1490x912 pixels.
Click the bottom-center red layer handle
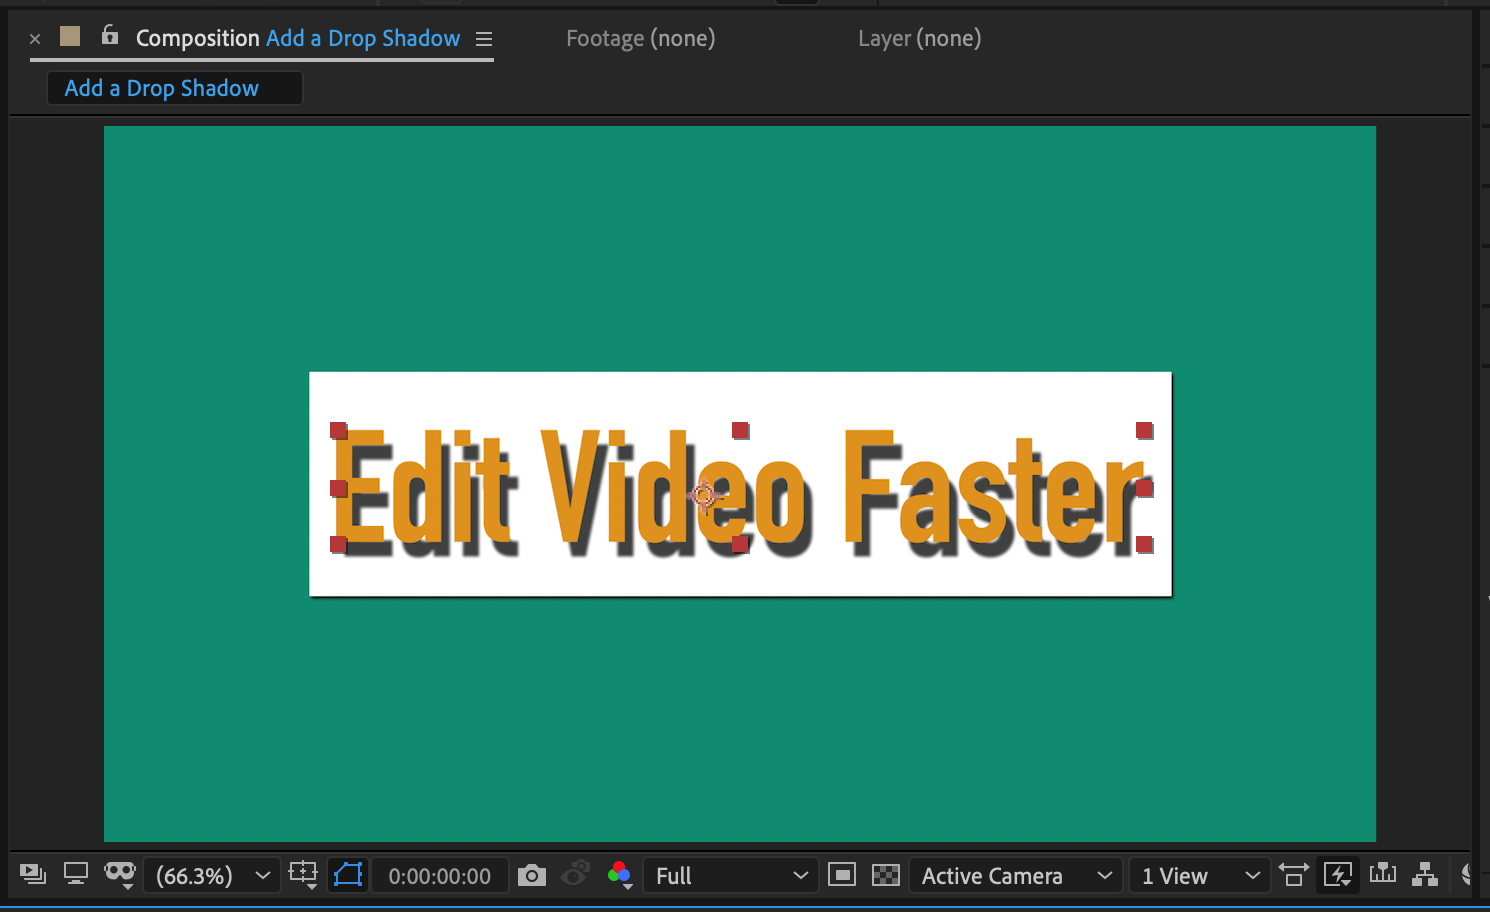coord(740,544)
